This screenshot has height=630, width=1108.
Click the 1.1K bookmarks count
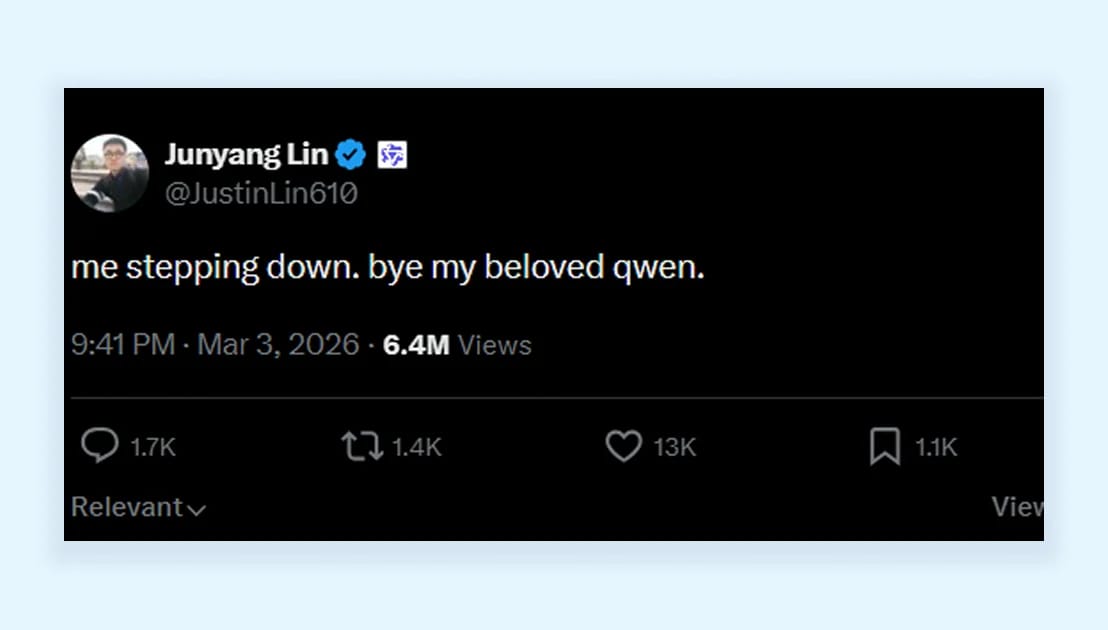tap(936, 447)
